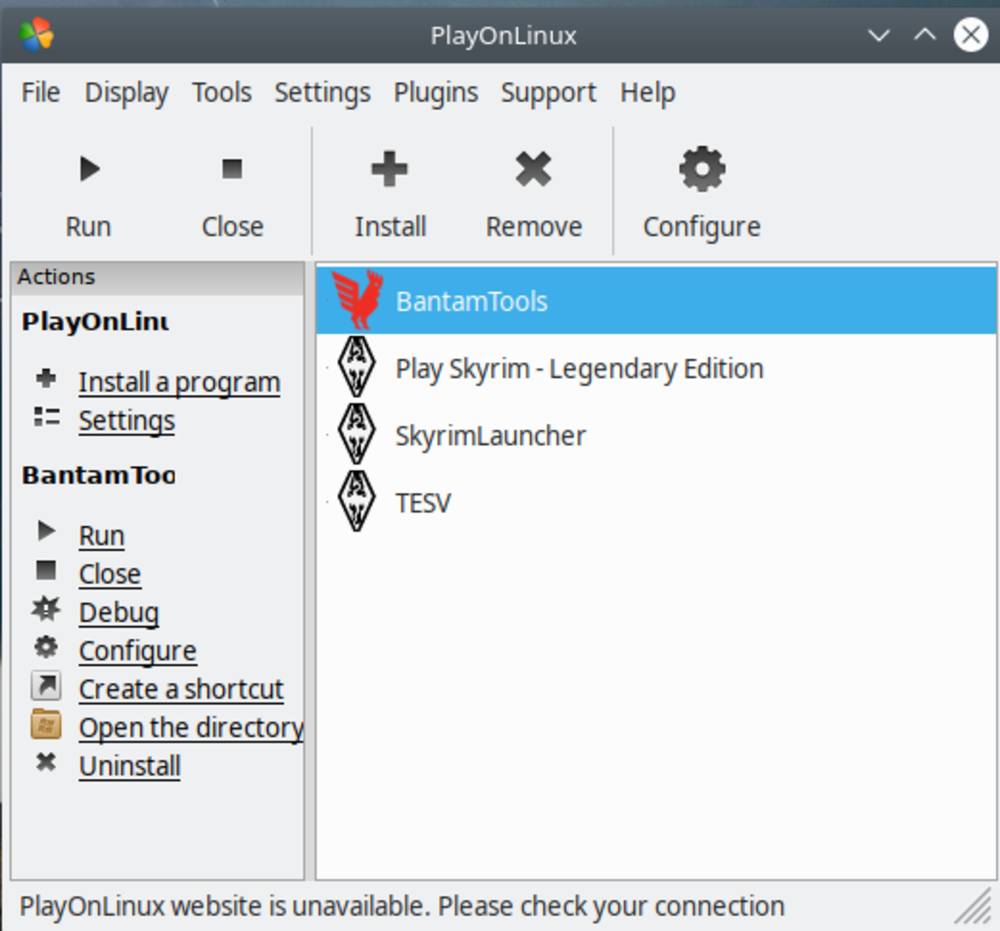
Task: Click the PlayOnLinux clover logo in title bar
Action: [36, 34]
